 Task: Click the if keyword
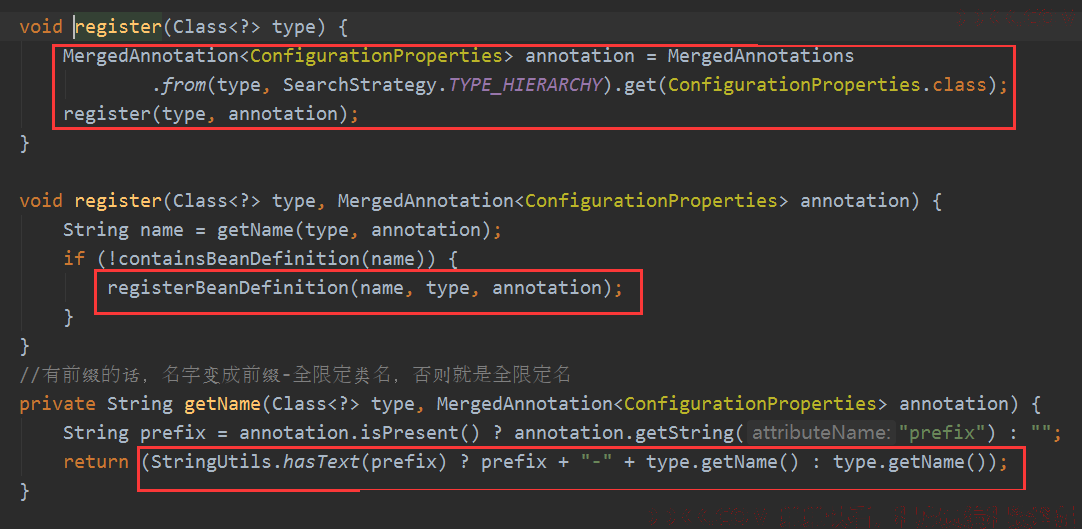(x=74, y=259)
